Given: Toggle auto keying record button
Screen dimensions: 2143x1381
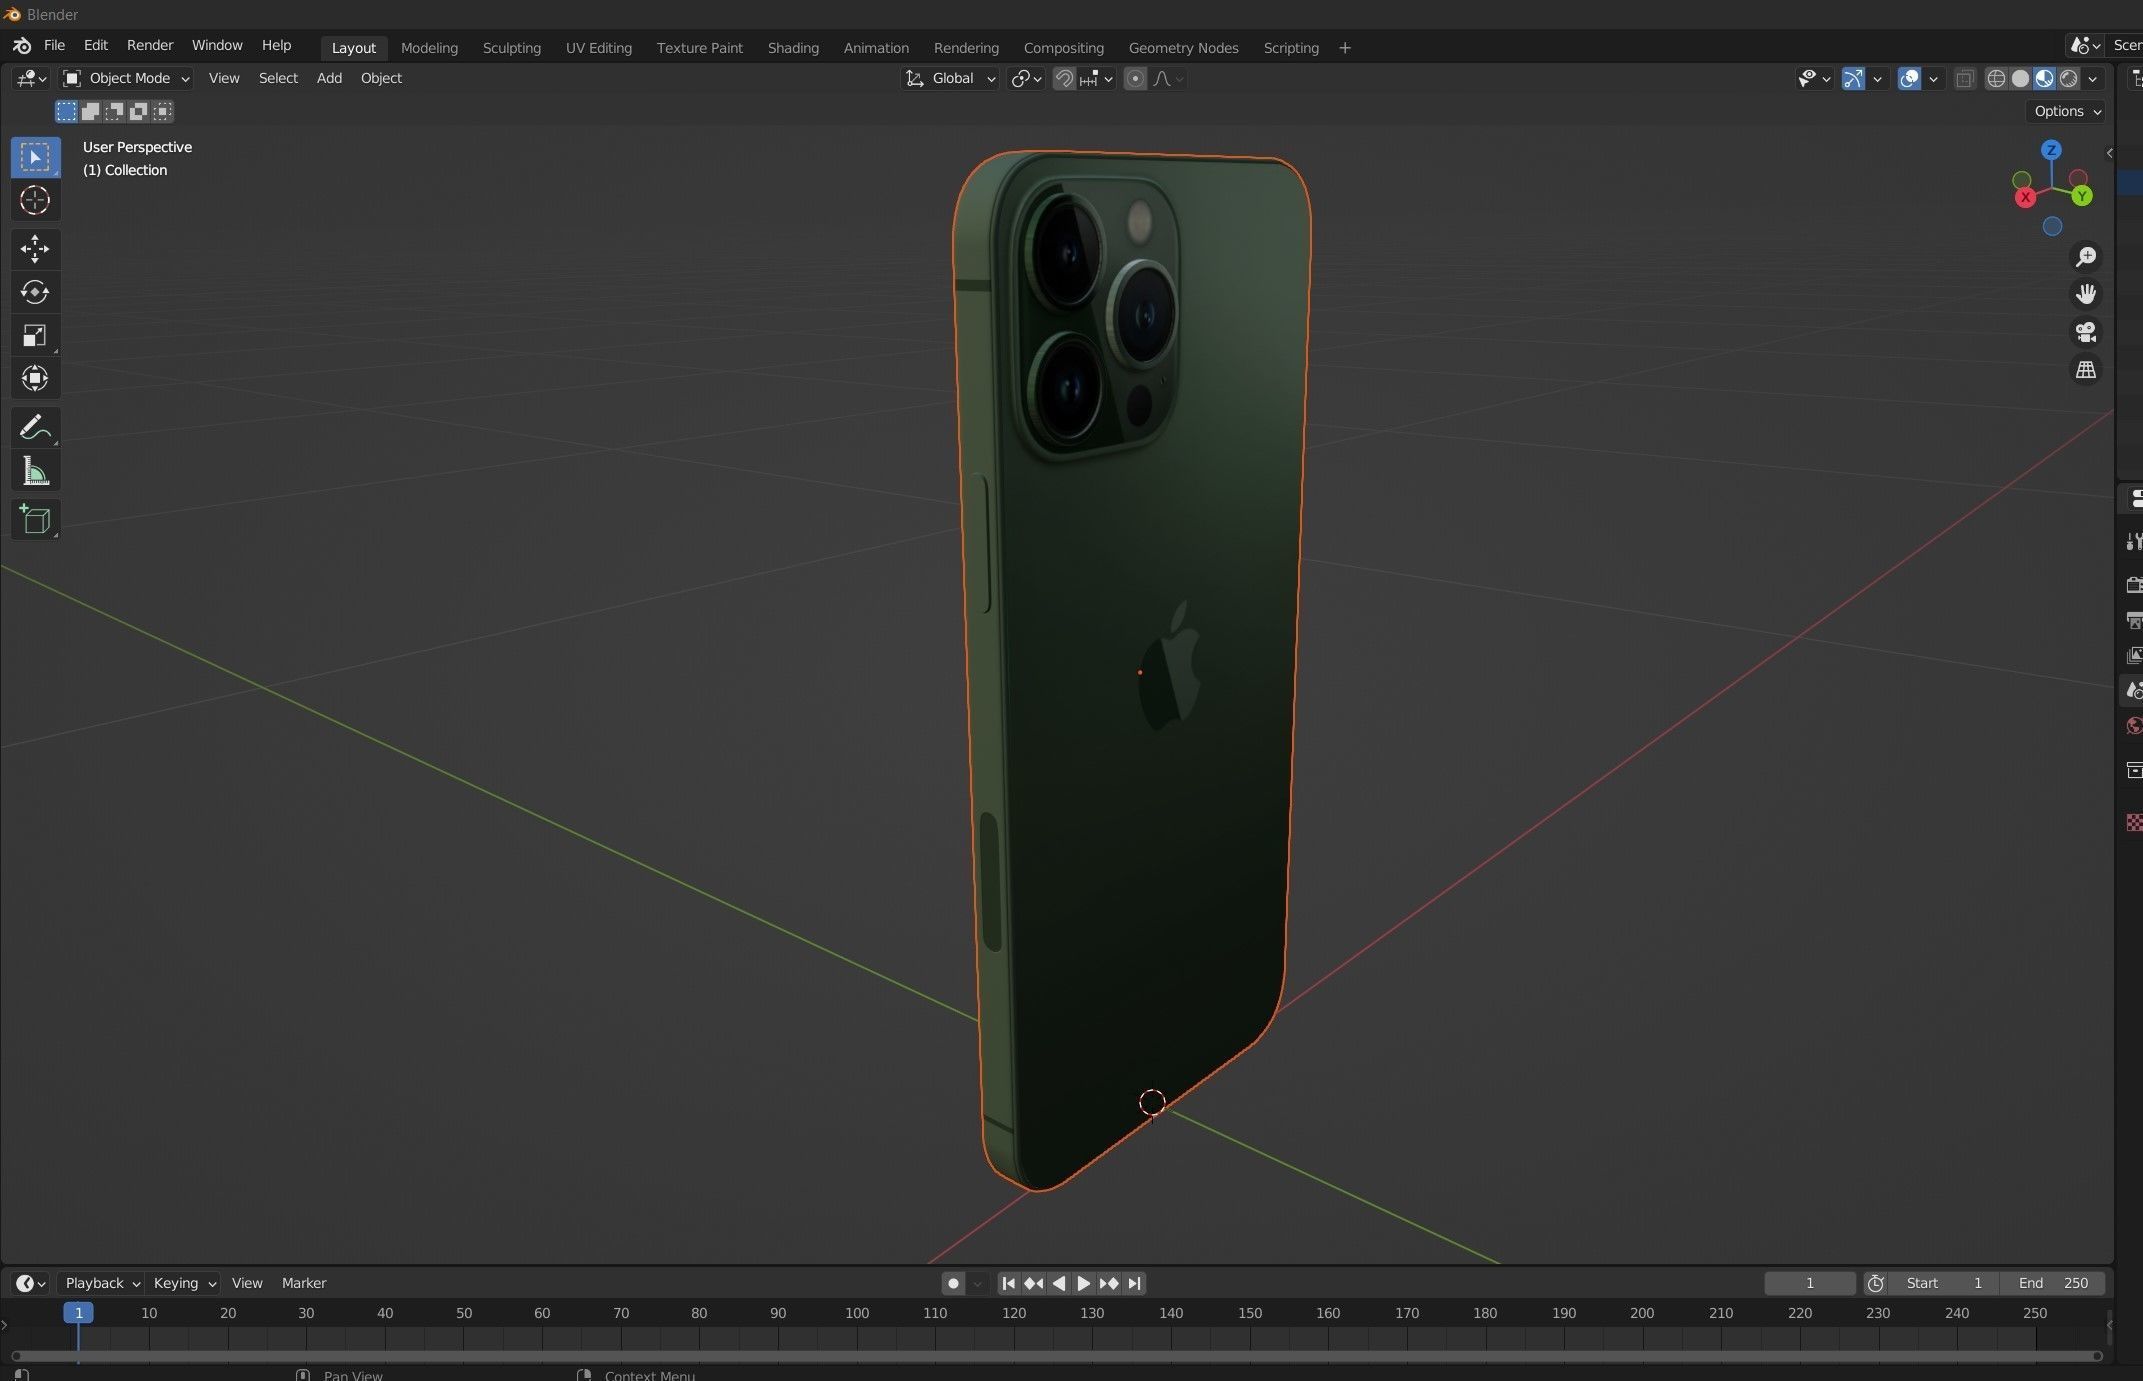Looking at the screenshot, I should [x=953, y=1283].
